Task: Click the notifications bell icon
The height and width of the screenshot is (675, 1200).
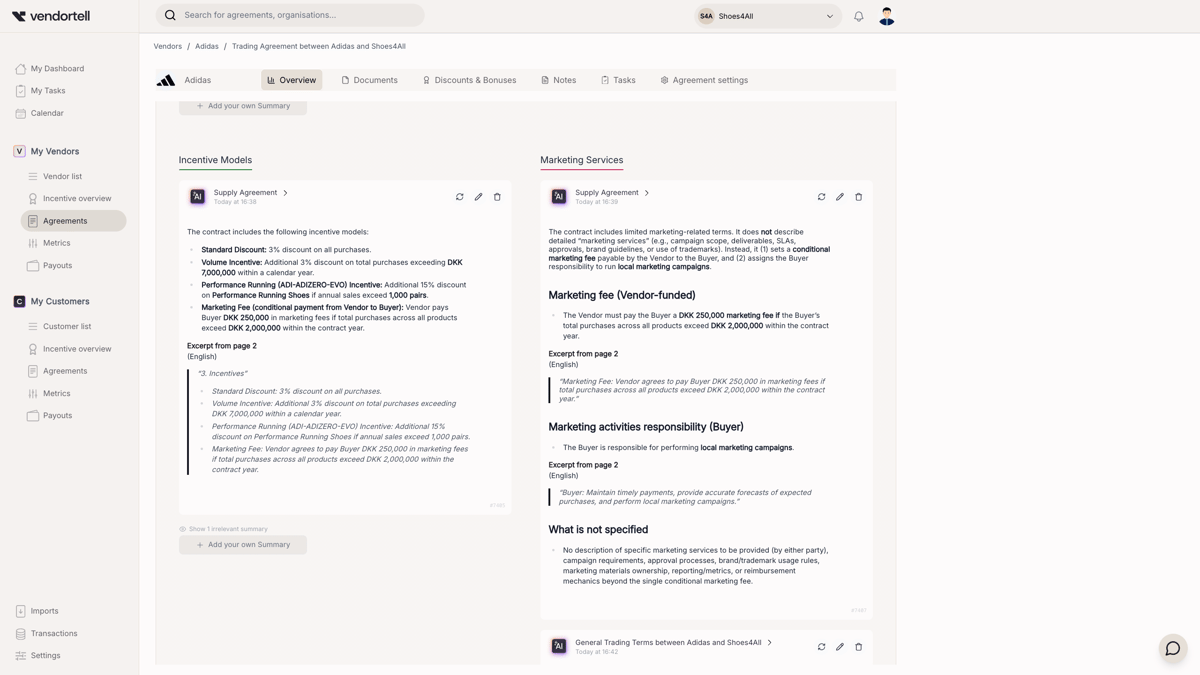Action: [858, 16]
